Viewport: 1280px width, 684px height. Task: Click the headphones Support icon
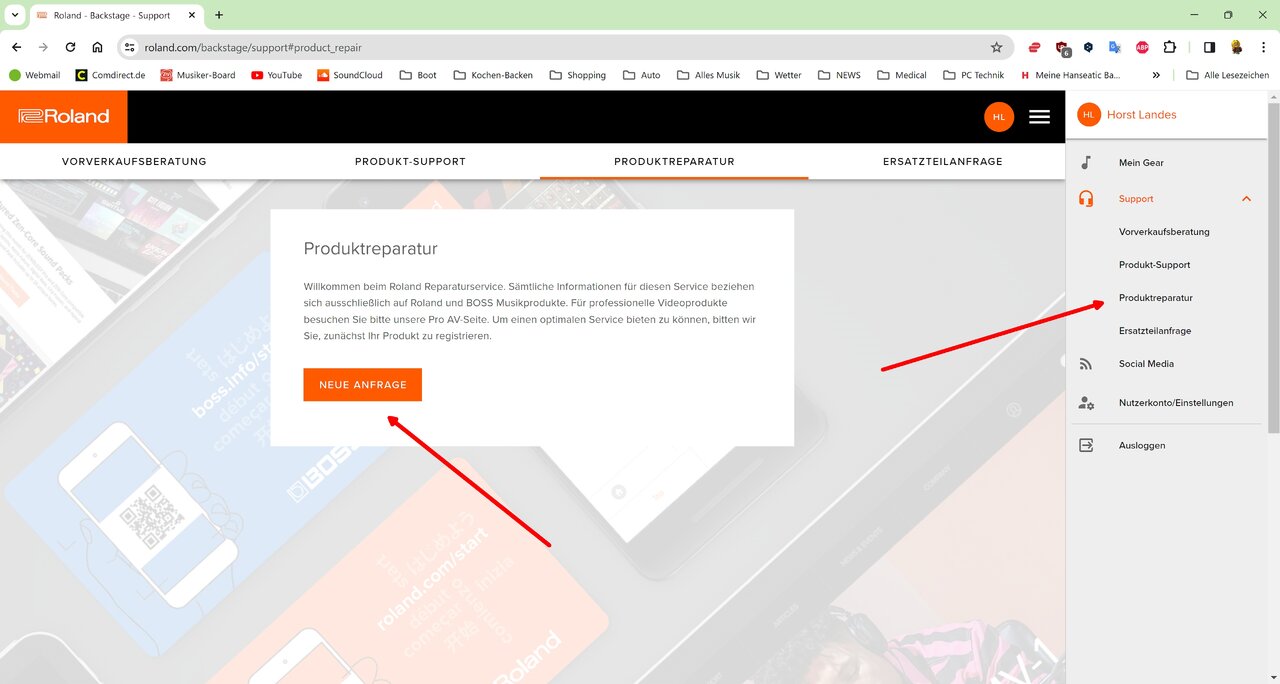(x=1086, y=199)
